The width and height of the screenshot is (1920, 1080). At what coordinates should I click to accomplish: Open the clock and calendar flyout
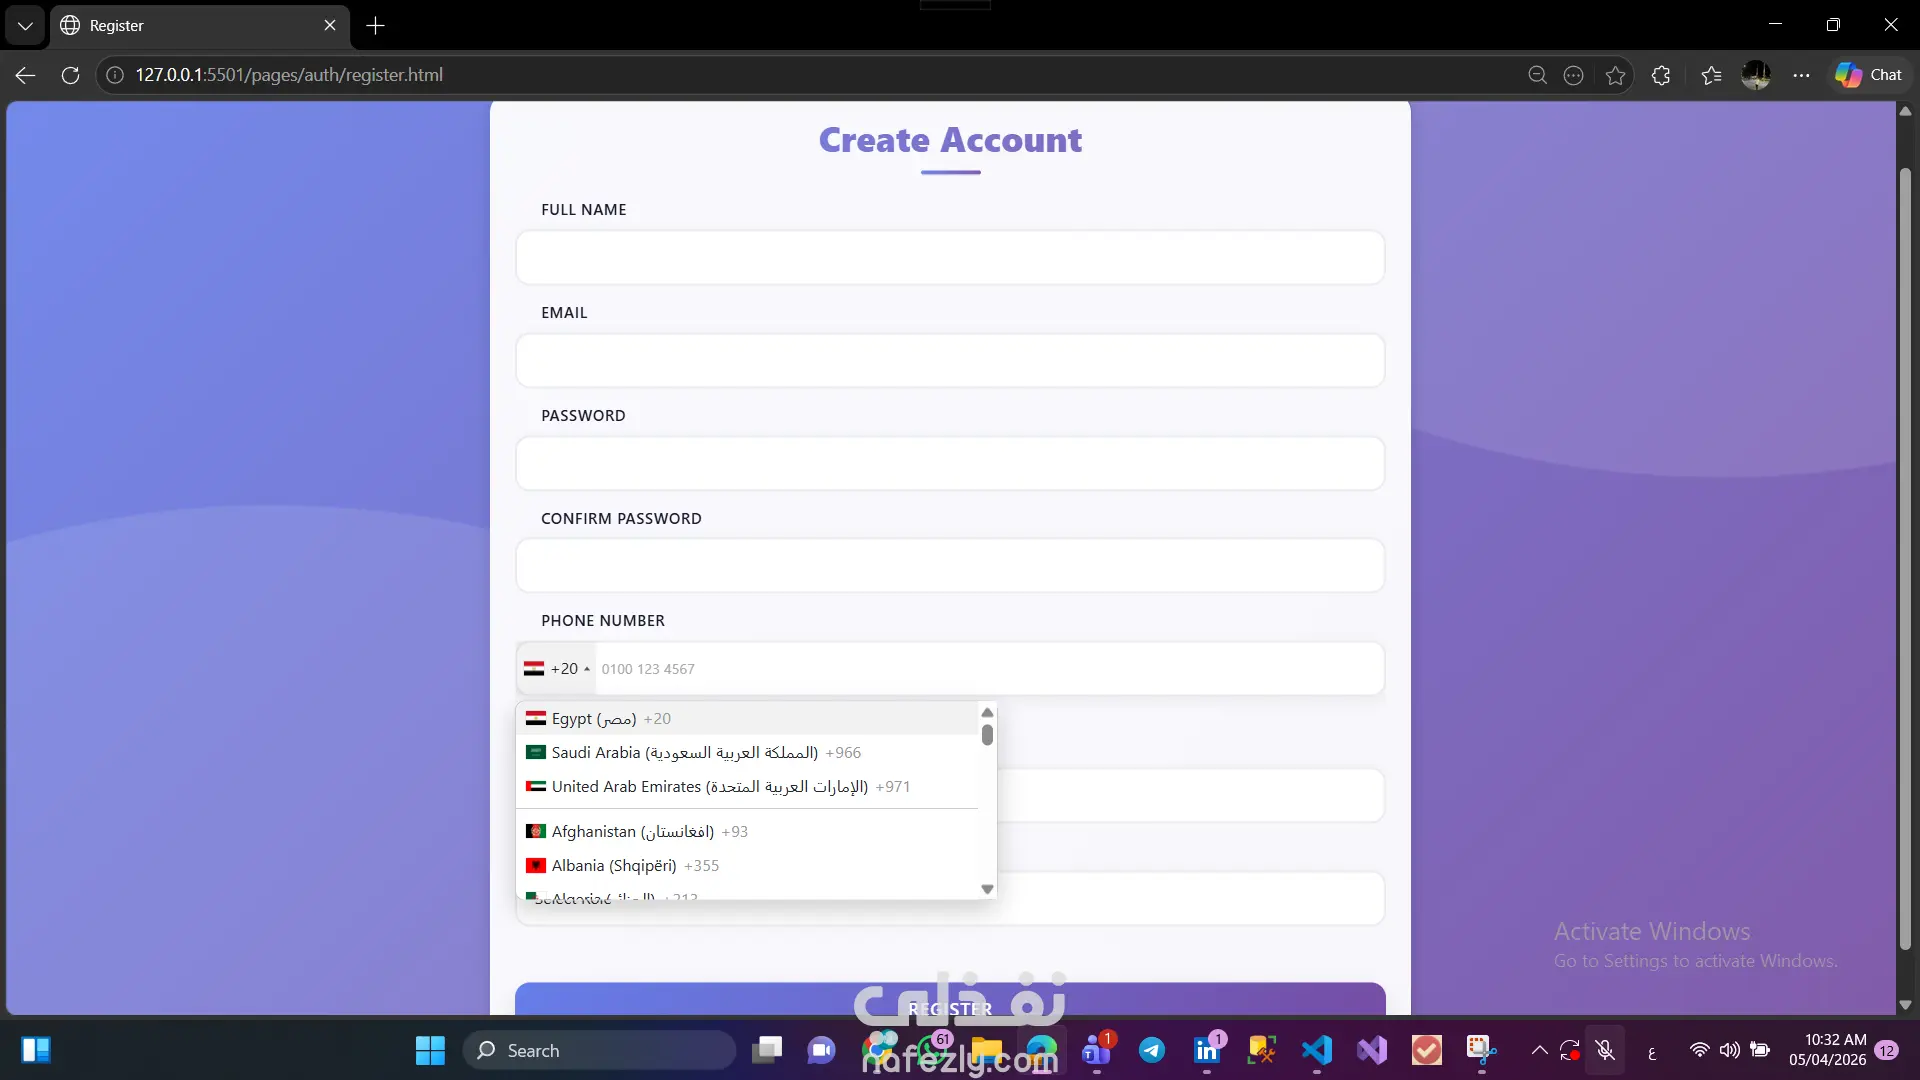1828,1050
